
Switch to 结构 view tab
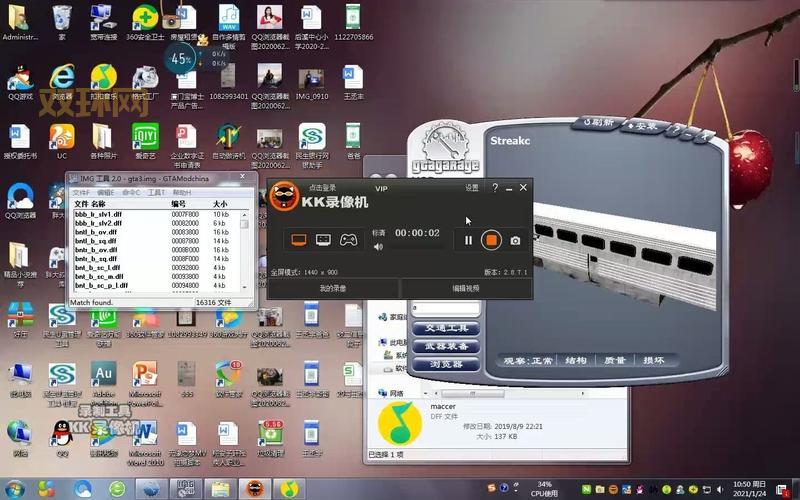(x=576, y=360)
